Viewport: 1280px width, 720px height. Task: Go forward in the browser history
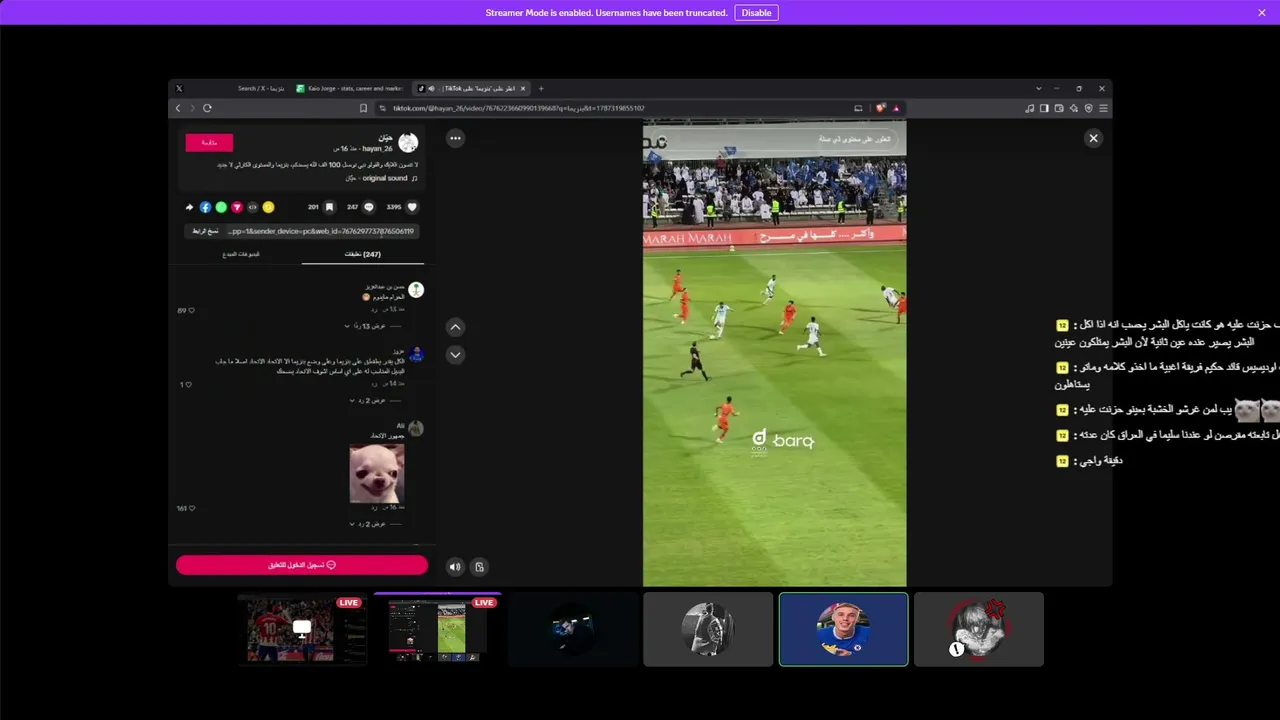pyautogui.click(x=192, y=108)
